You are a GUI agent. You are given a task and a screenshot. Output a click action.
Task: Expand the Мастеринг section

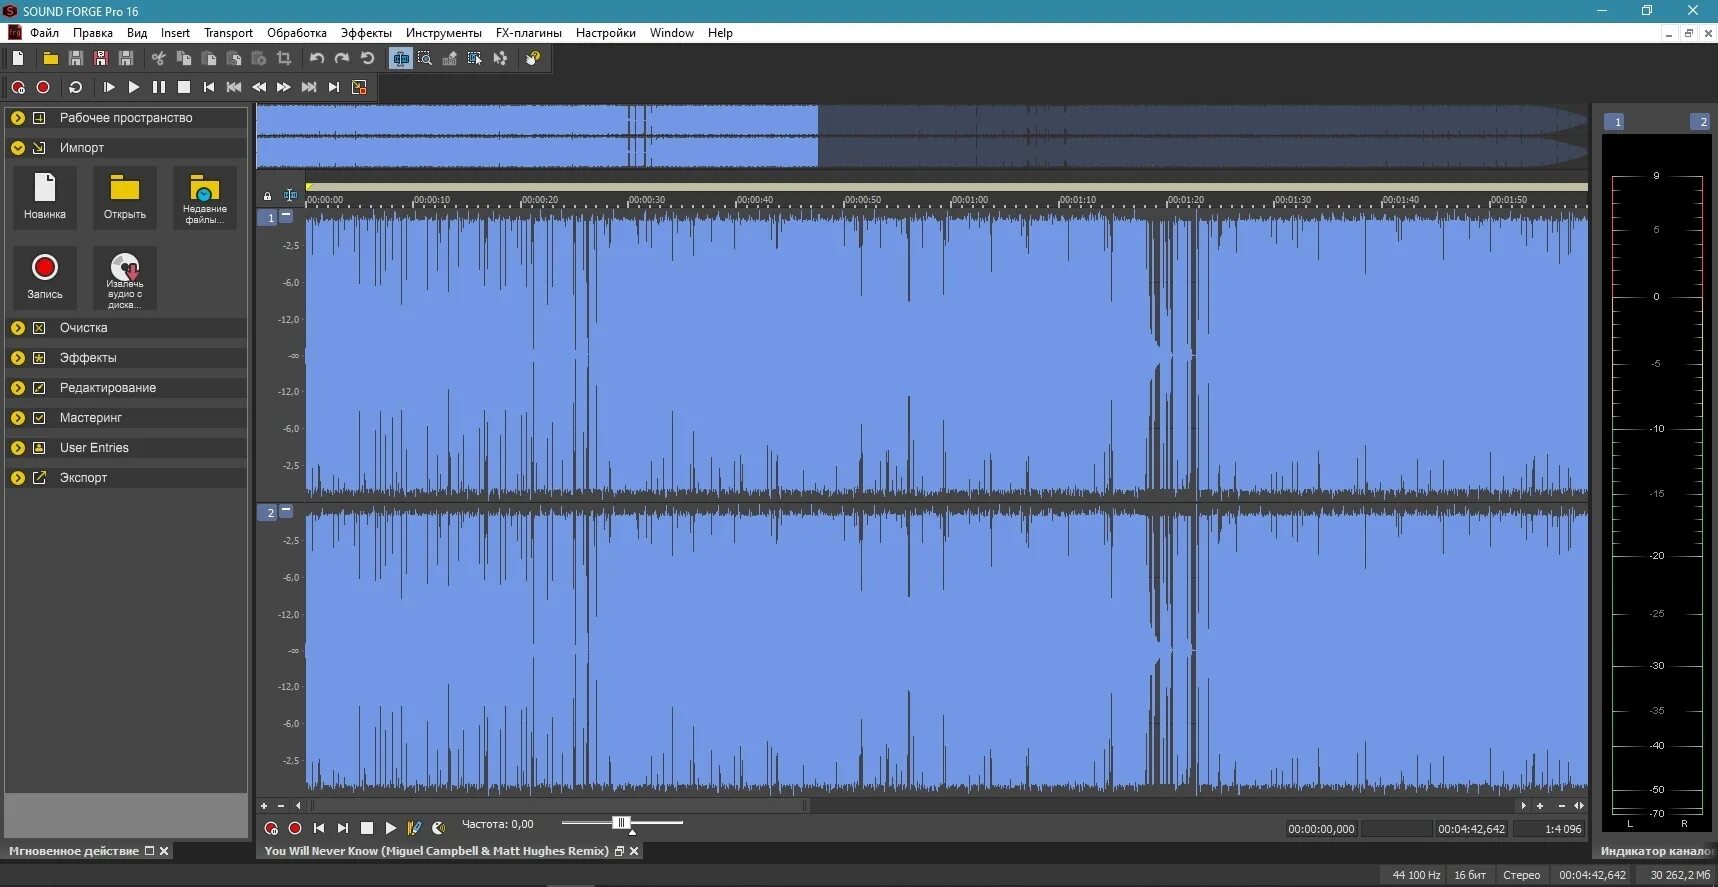(x=18, y=418)
